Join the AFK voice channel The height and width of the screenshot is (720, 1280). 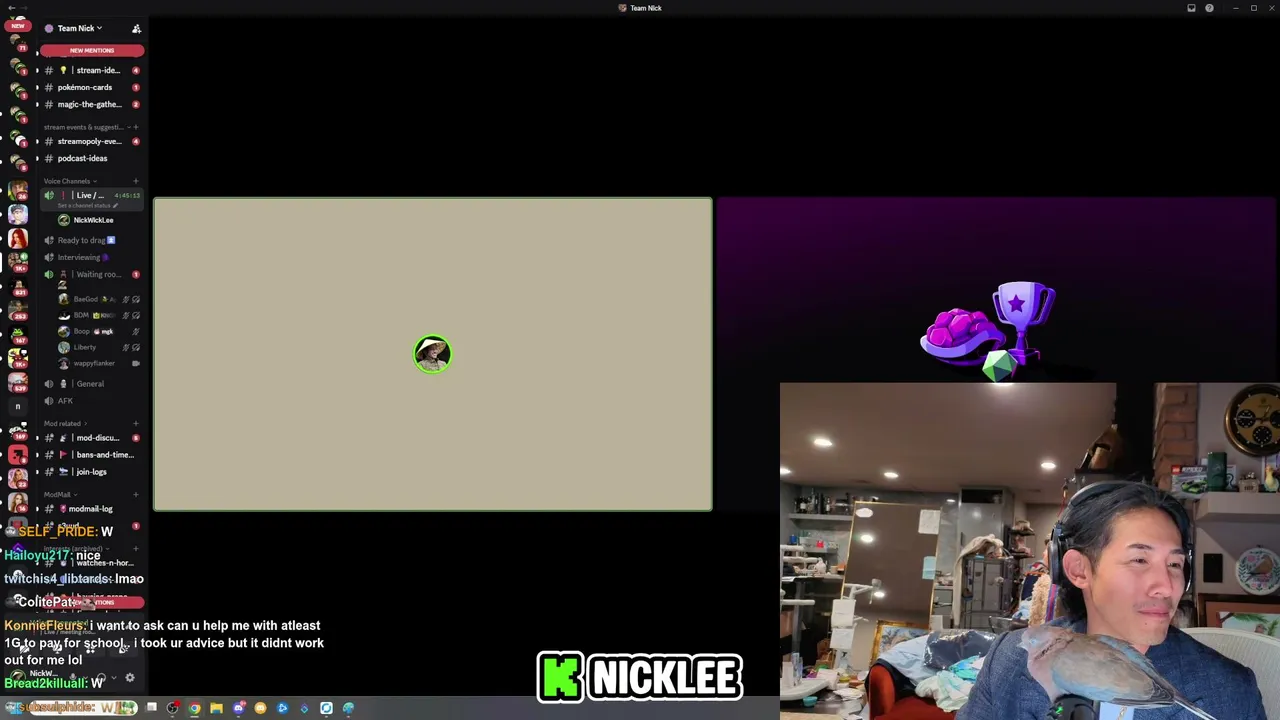point(92,401)
